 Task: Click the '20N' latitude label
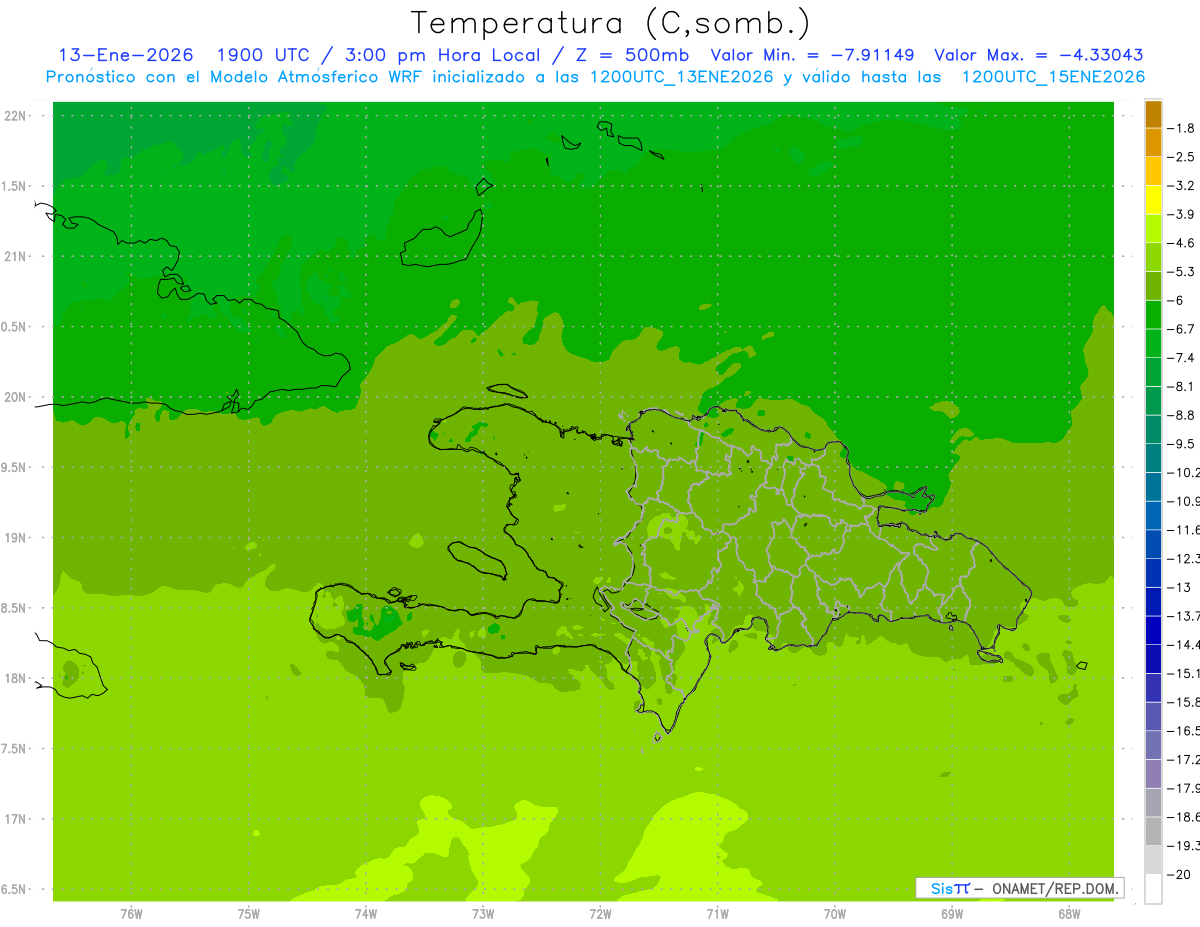(x=16, y=397)
